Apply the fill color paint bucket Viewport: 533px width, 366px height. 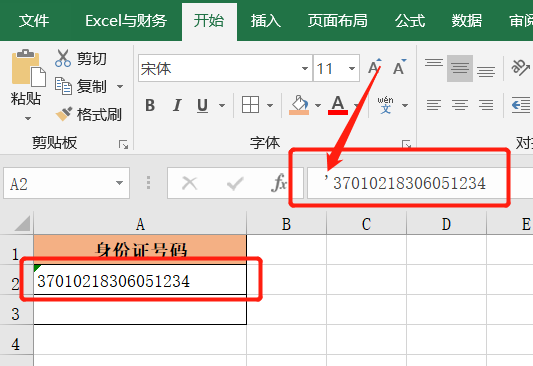point(299,105)
